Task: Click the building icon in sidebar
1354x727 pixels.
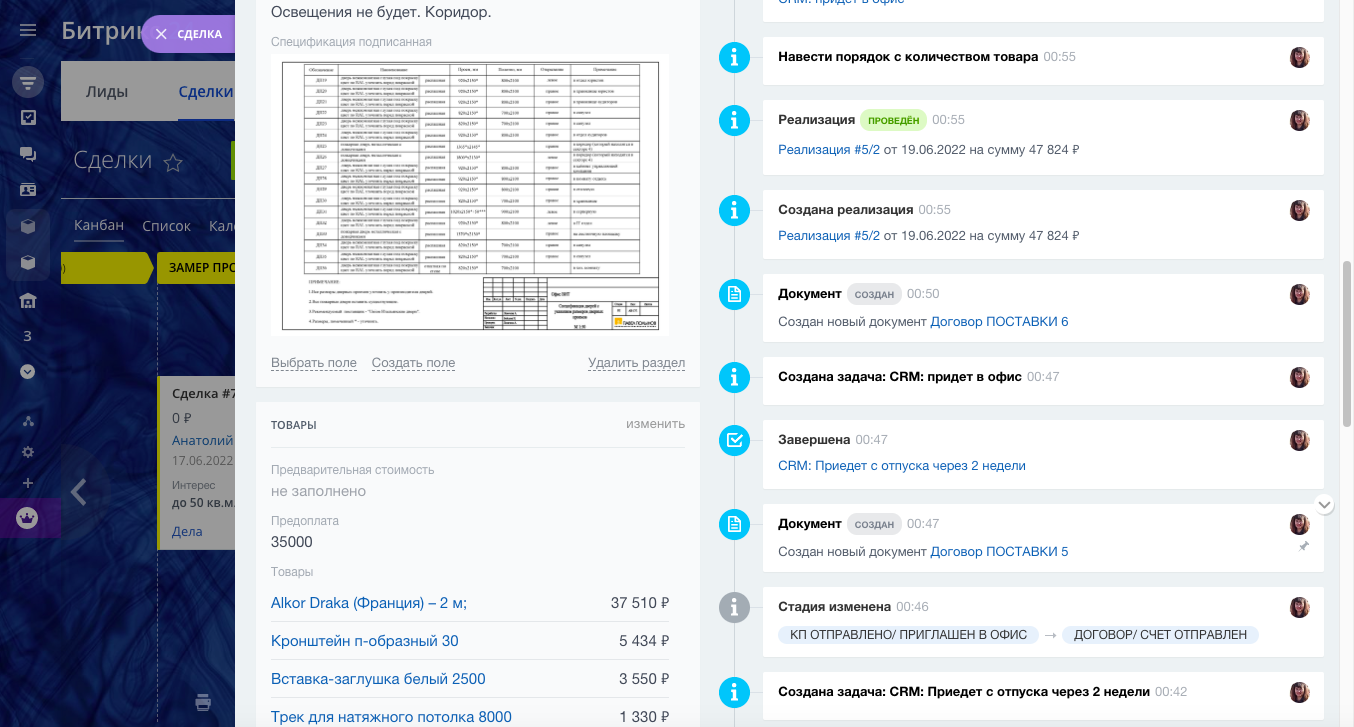Action: (28, 300)
